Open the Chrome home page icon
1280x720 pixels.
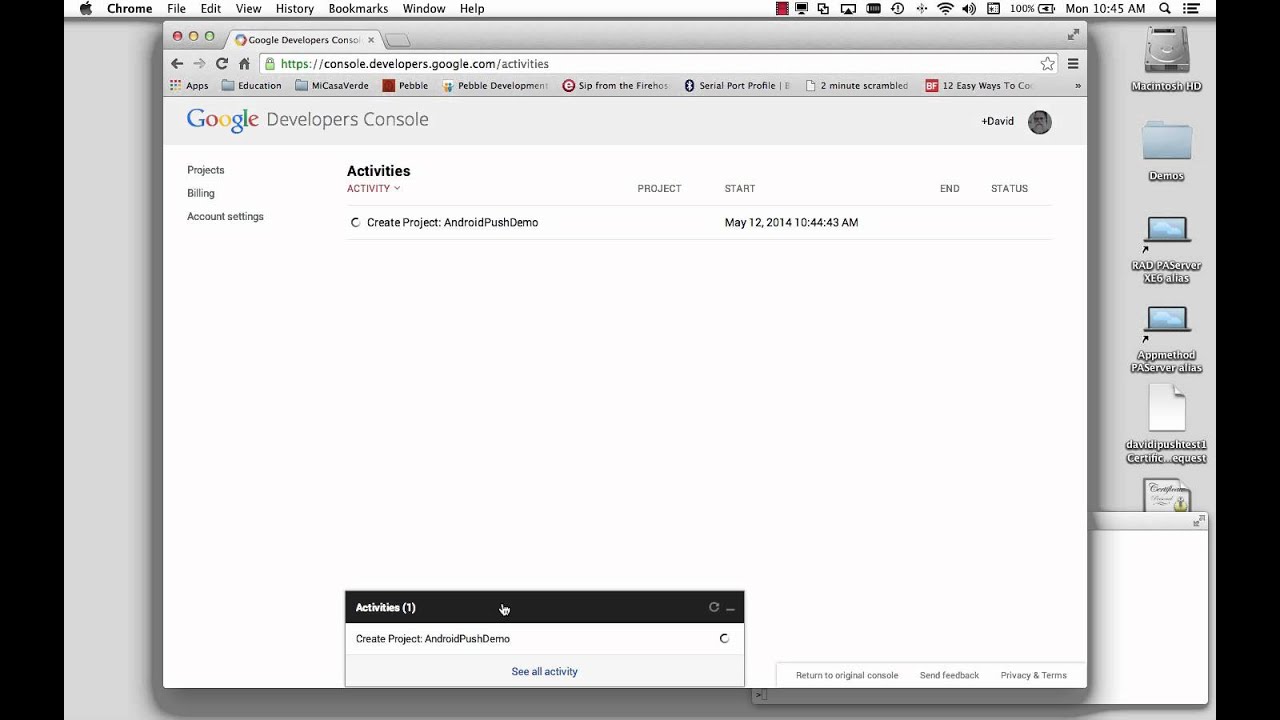[244, 63]
